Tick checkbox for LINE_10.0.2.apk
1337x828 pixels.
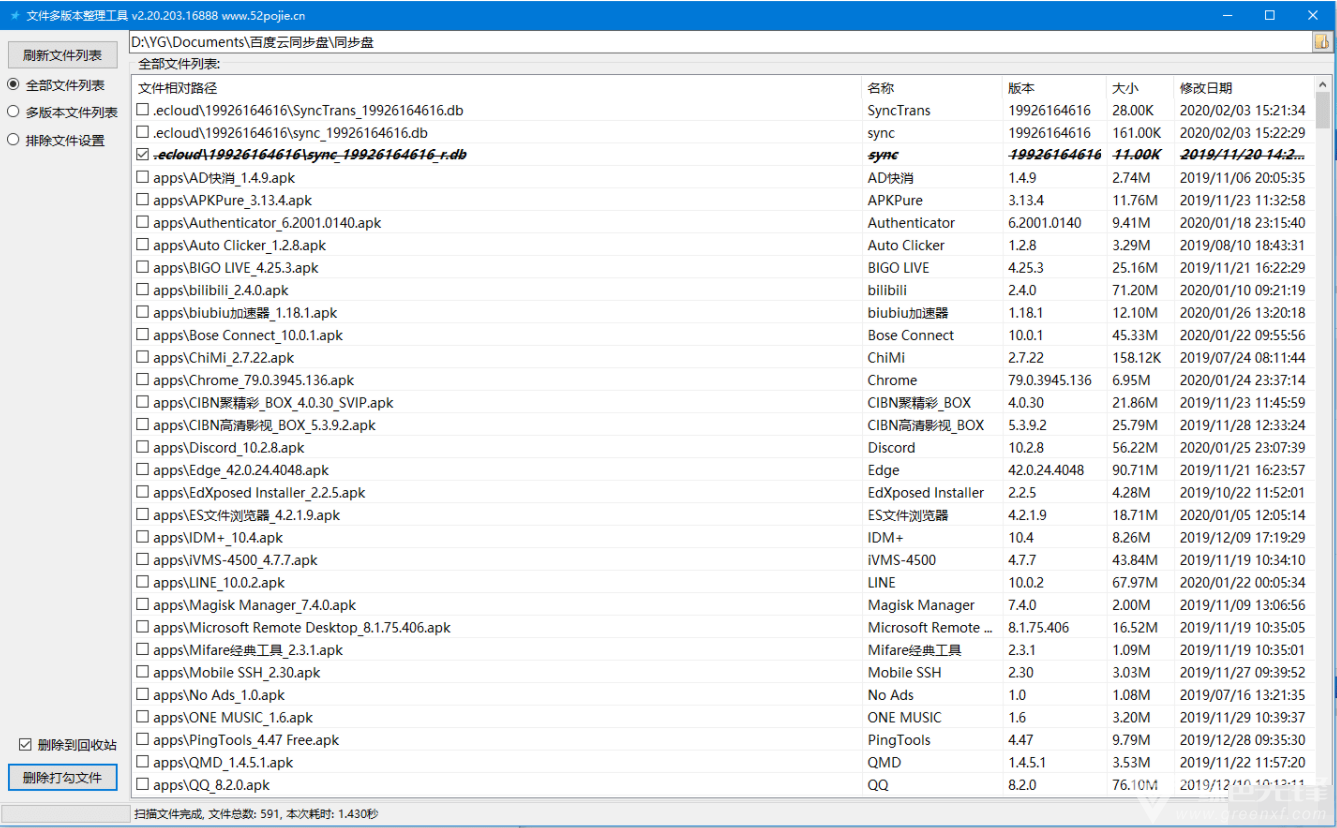coord(143,582)
